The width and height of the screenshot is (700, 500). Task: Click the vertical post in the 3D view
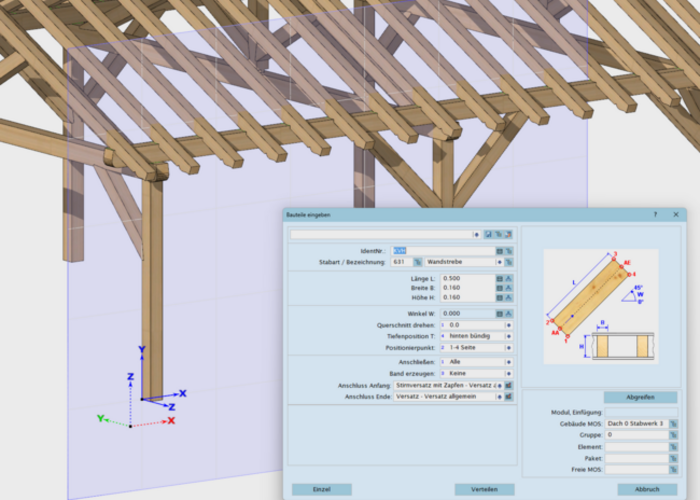point(152,288)
